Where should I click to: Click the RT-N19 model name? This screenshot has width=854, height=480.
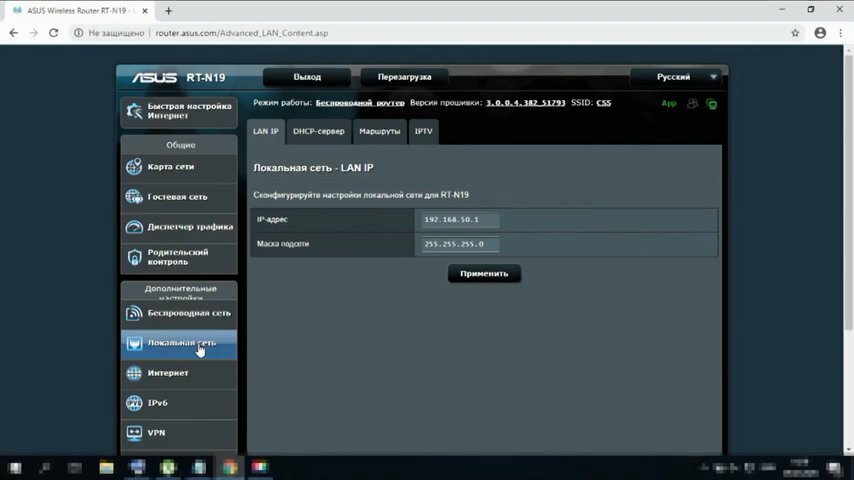[206, 78]
